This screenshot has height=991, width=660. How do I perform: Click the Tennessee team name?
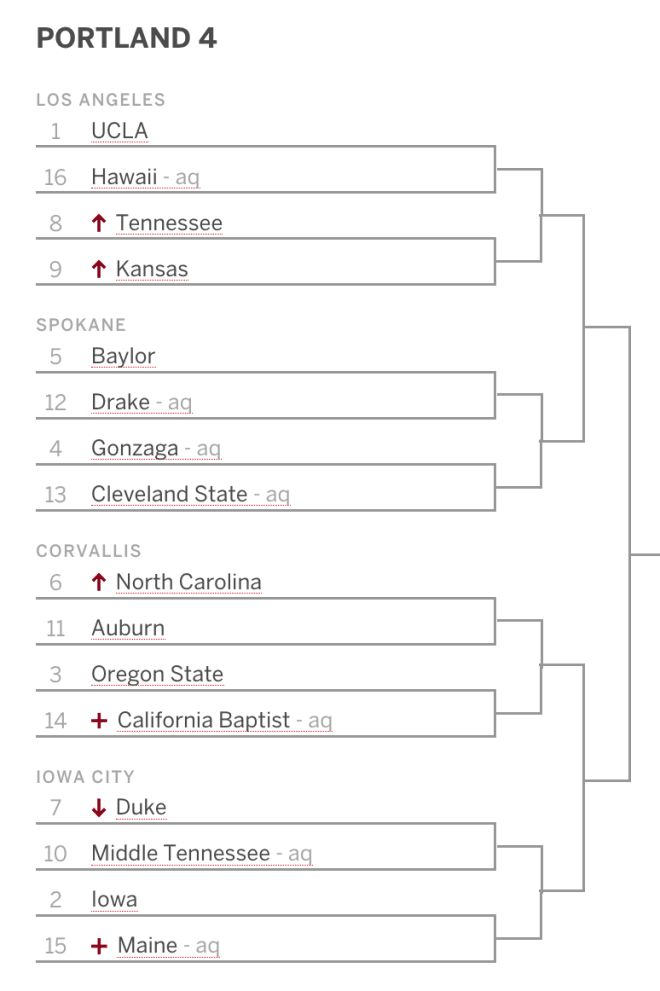169,223
